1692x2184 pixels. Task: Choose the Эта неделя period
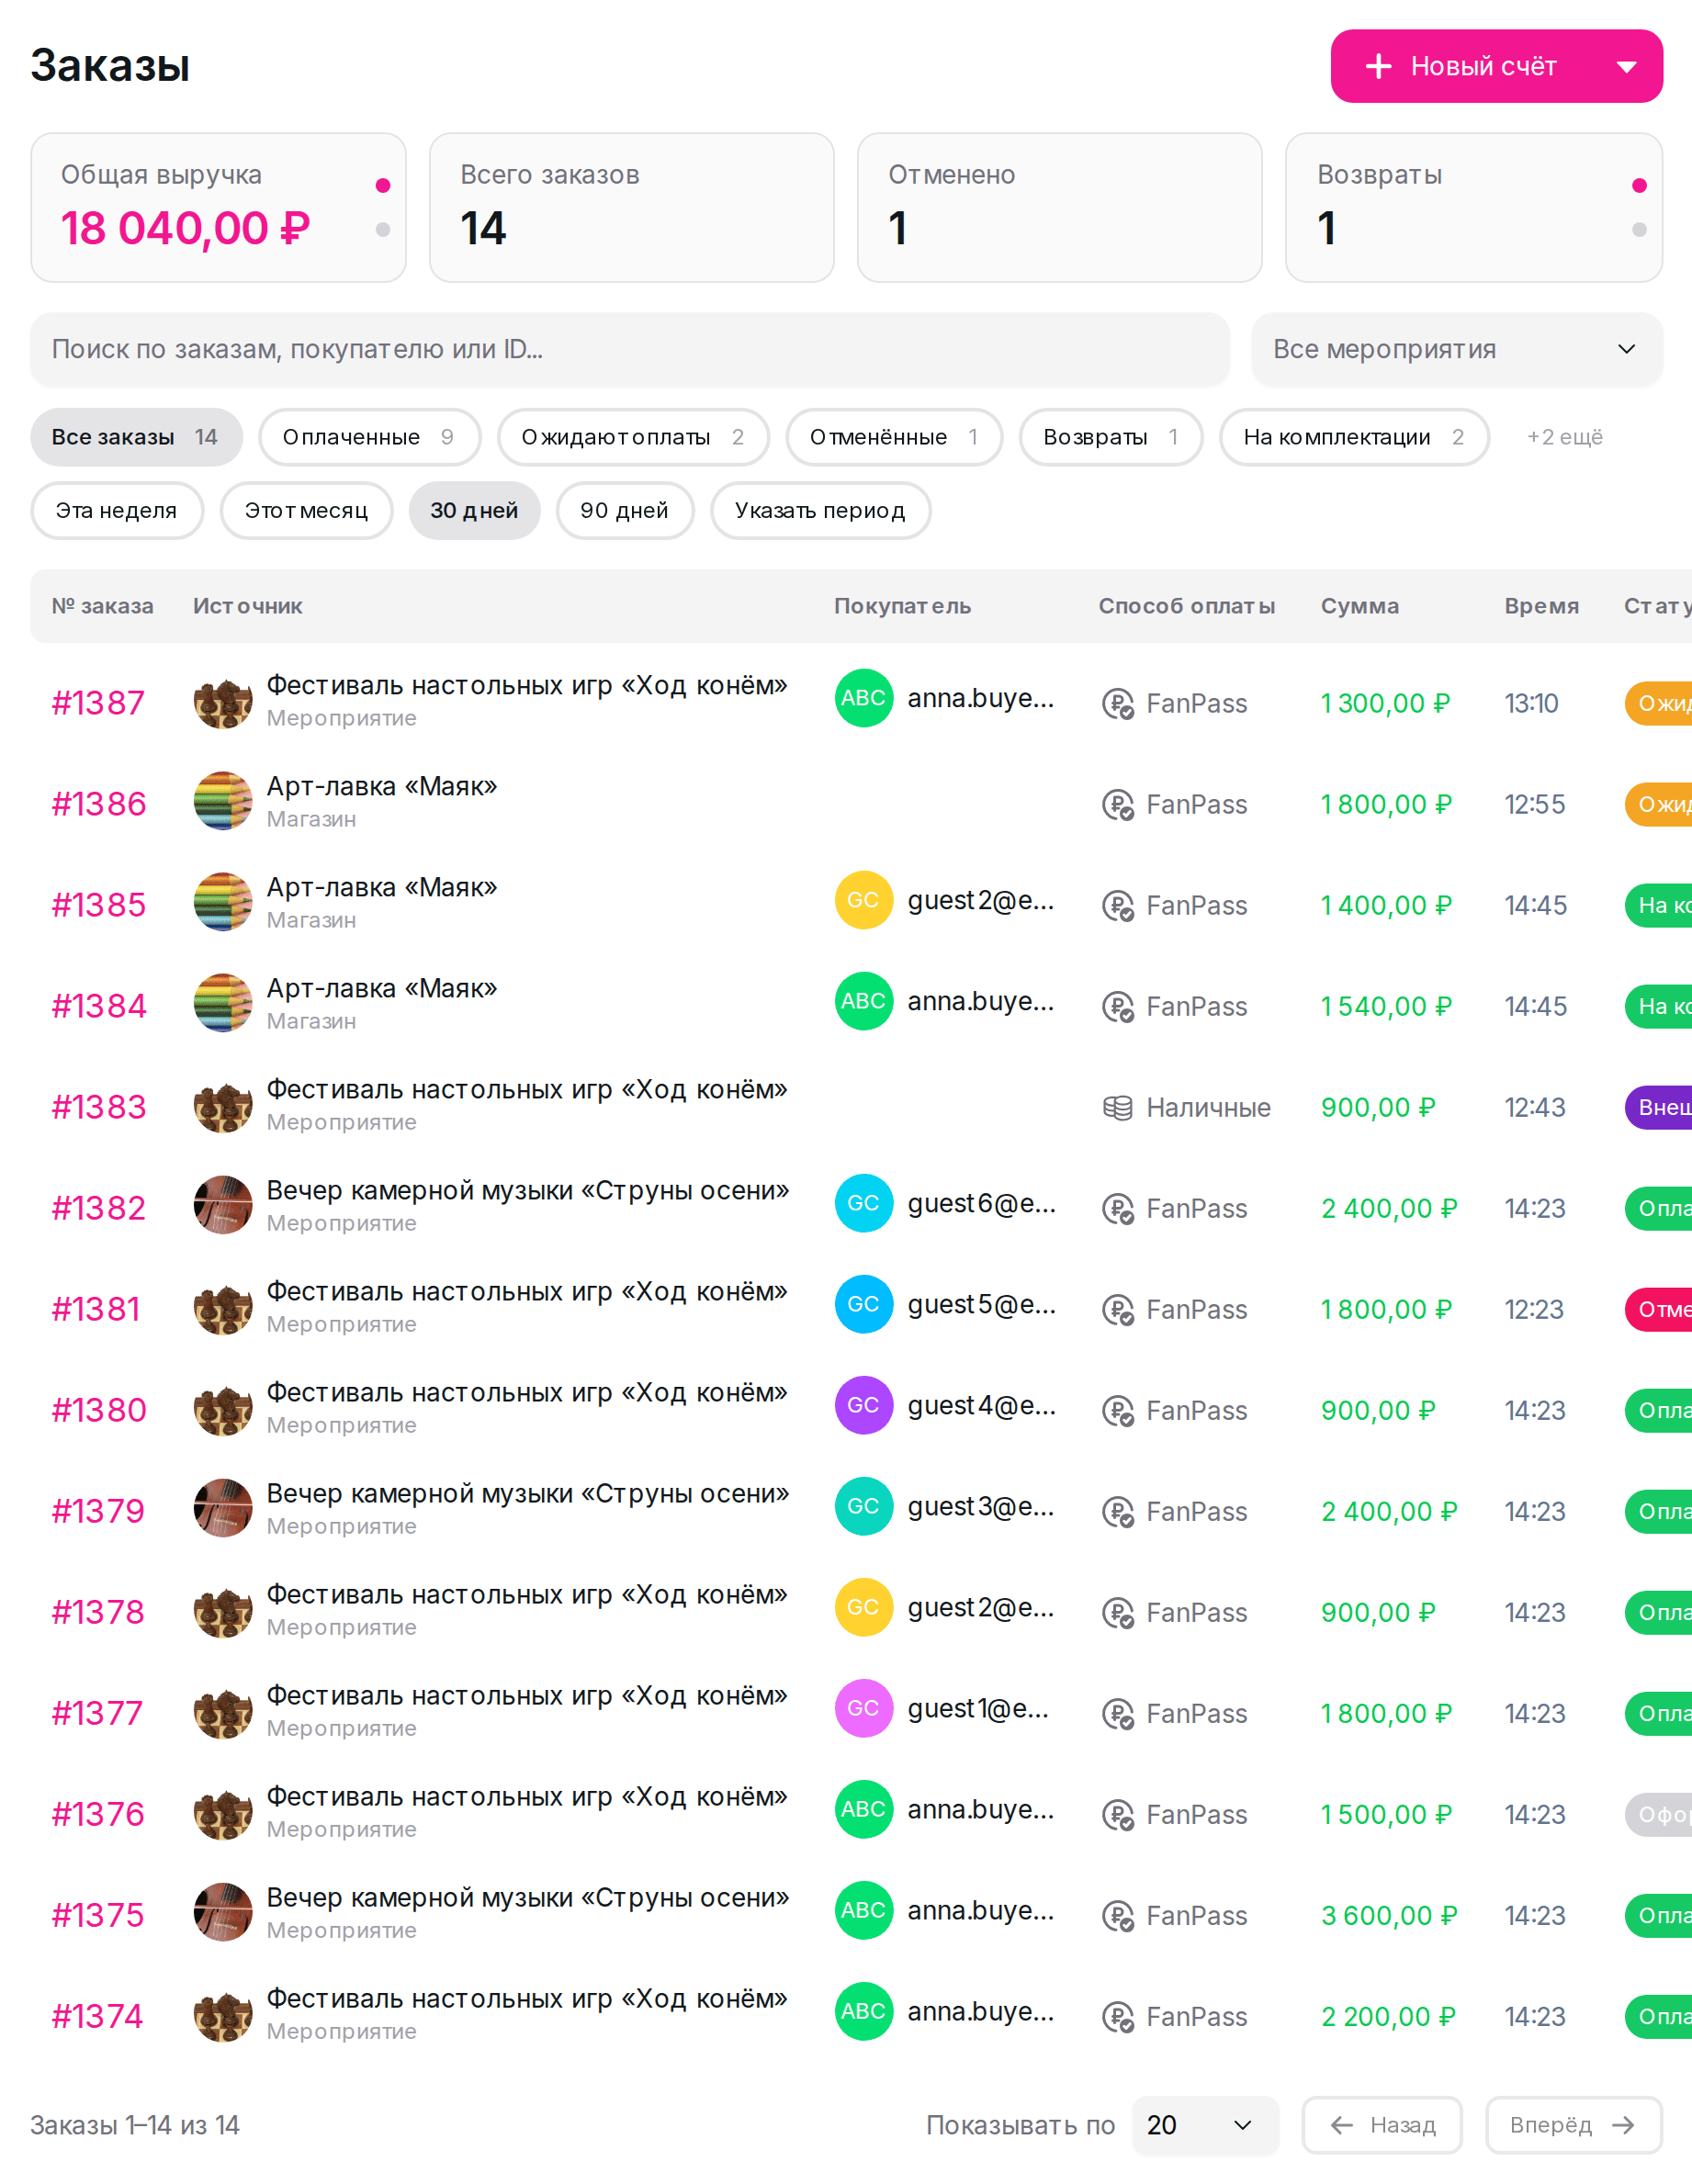click(x=117, y=510)
